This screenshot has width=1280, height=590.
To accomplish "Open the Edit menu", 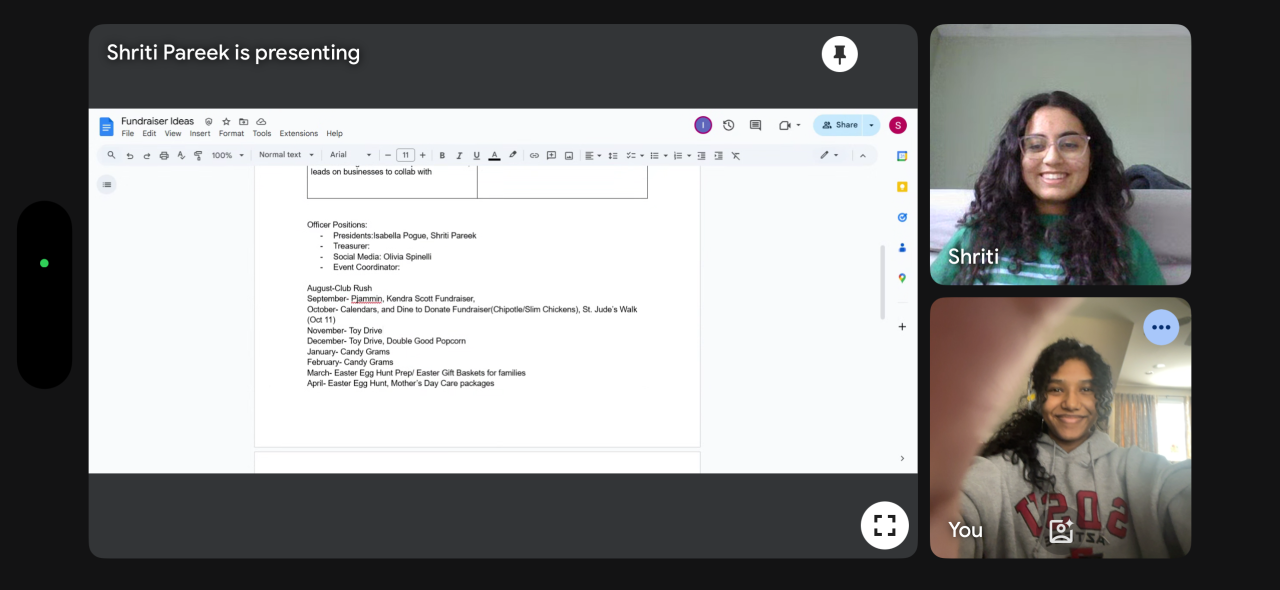I will coord(149,134).
